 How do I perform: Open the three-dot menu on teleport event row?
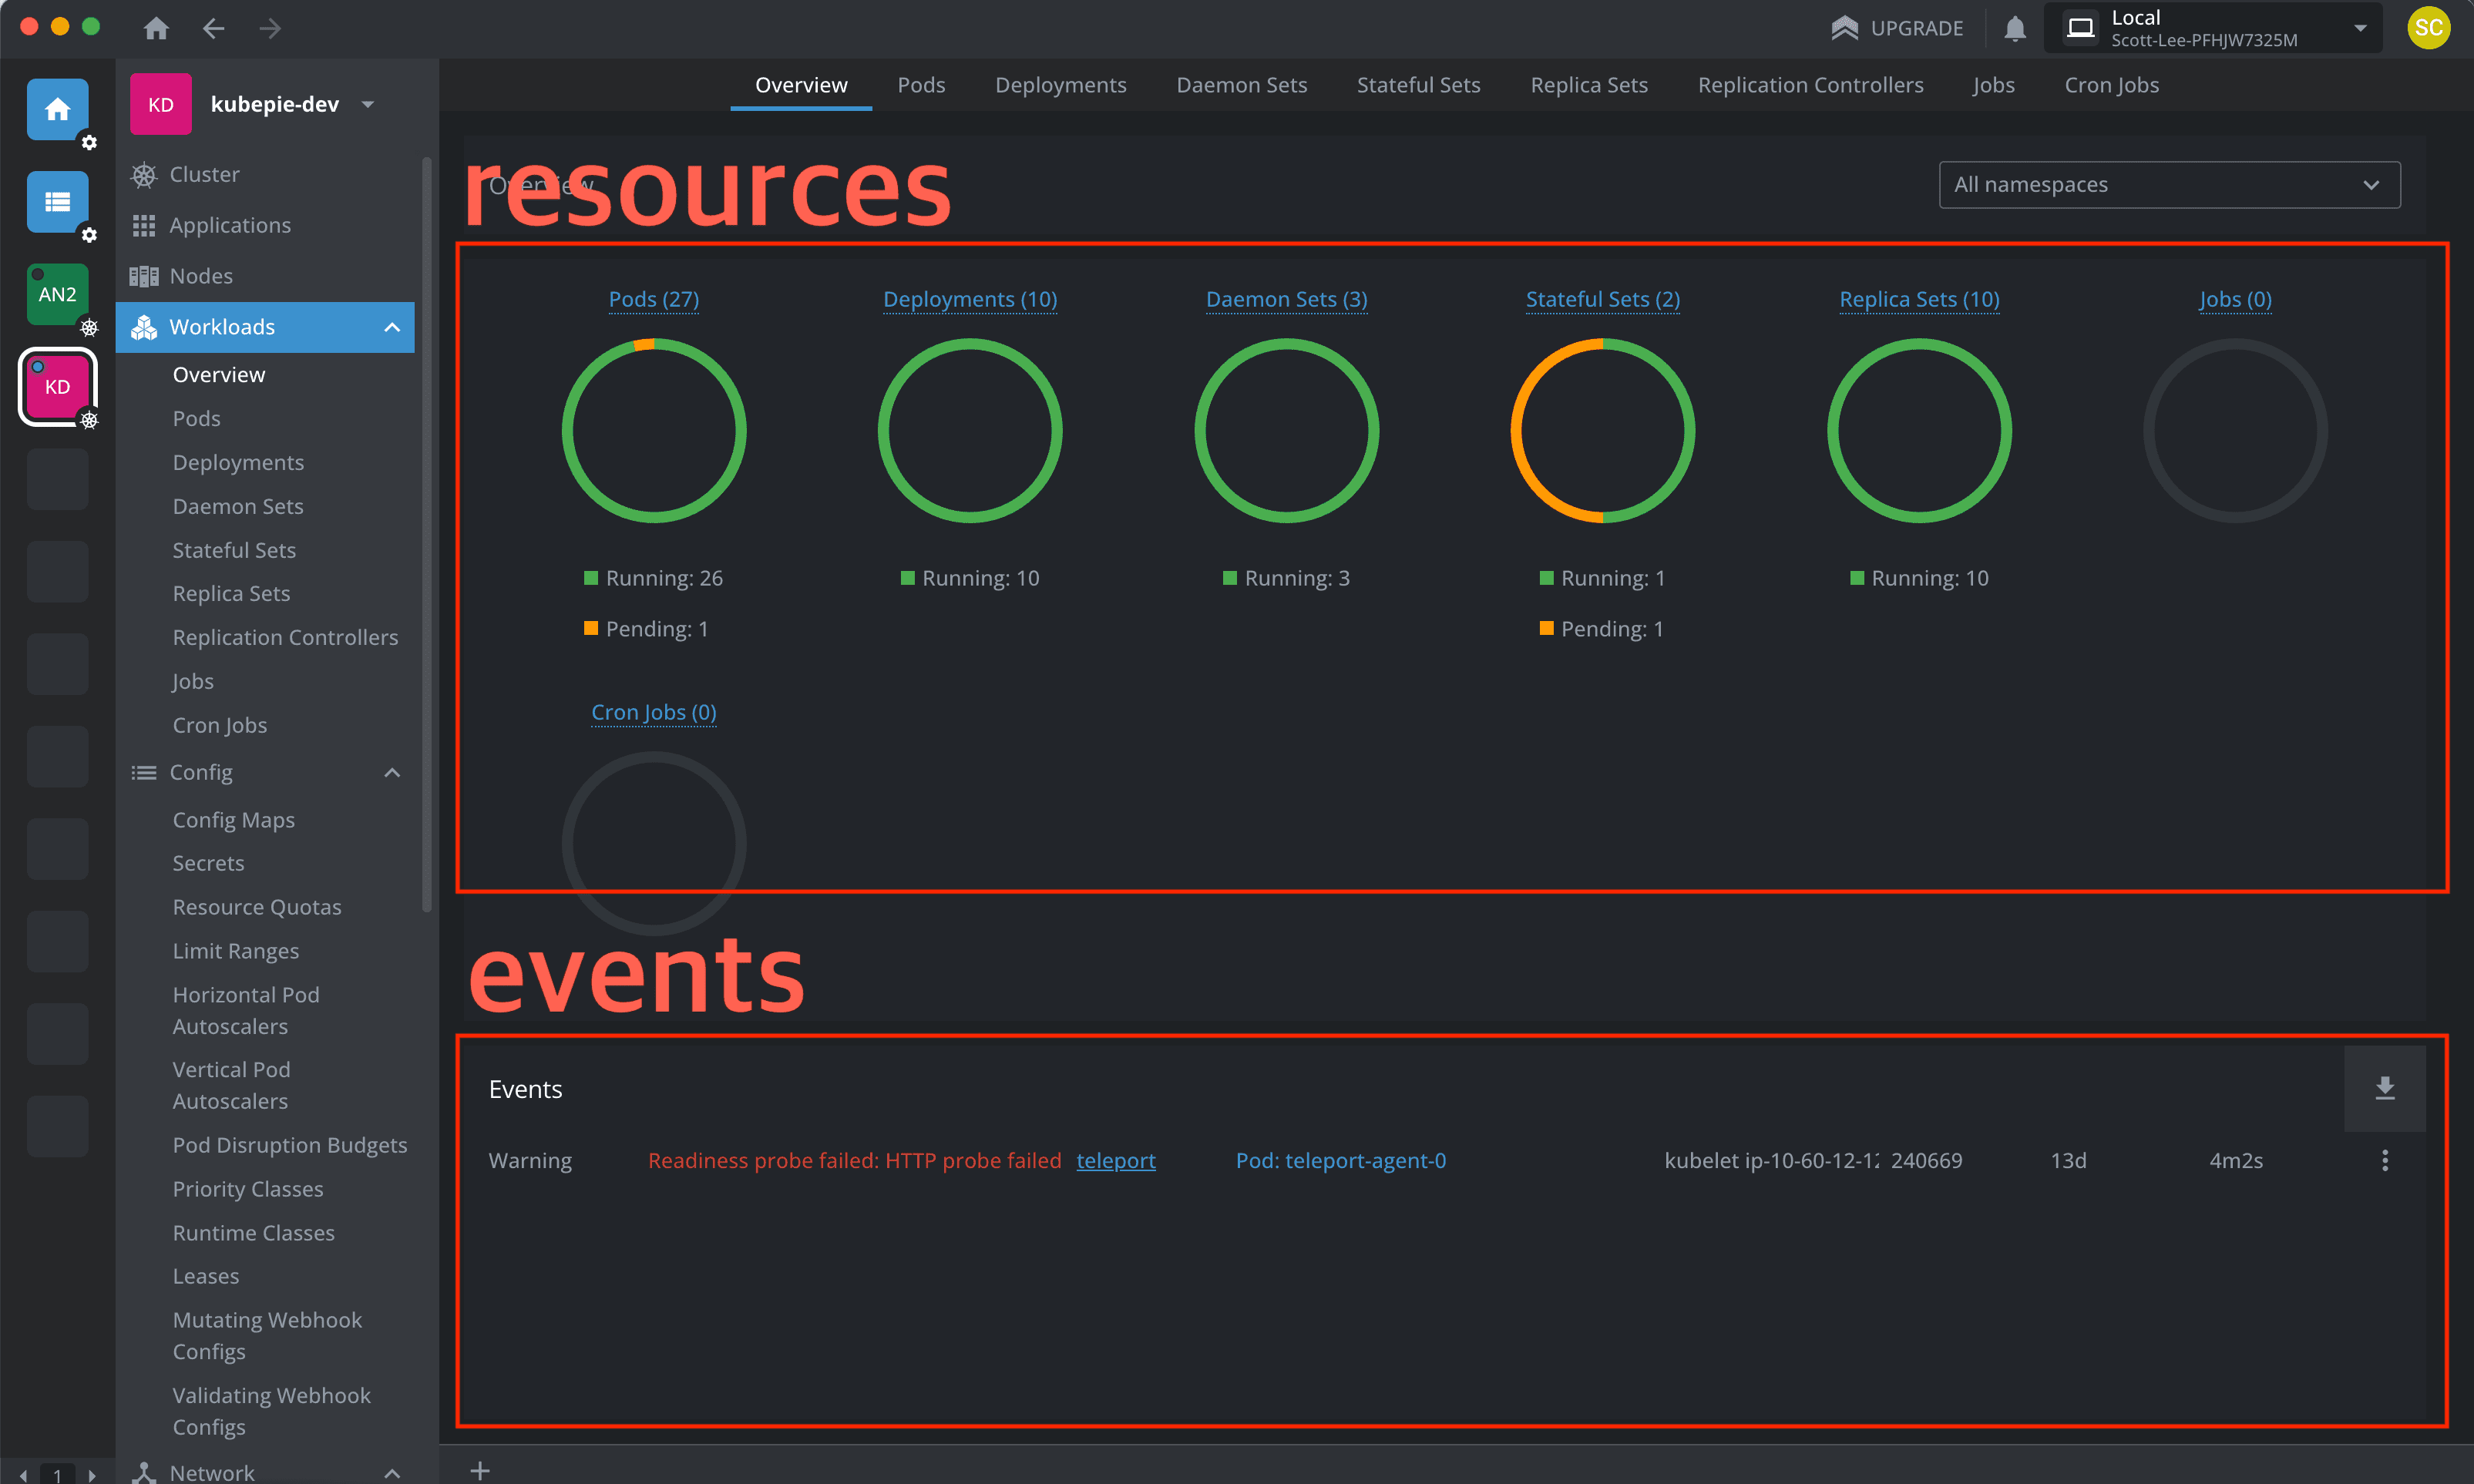tap(2385, 1160)
